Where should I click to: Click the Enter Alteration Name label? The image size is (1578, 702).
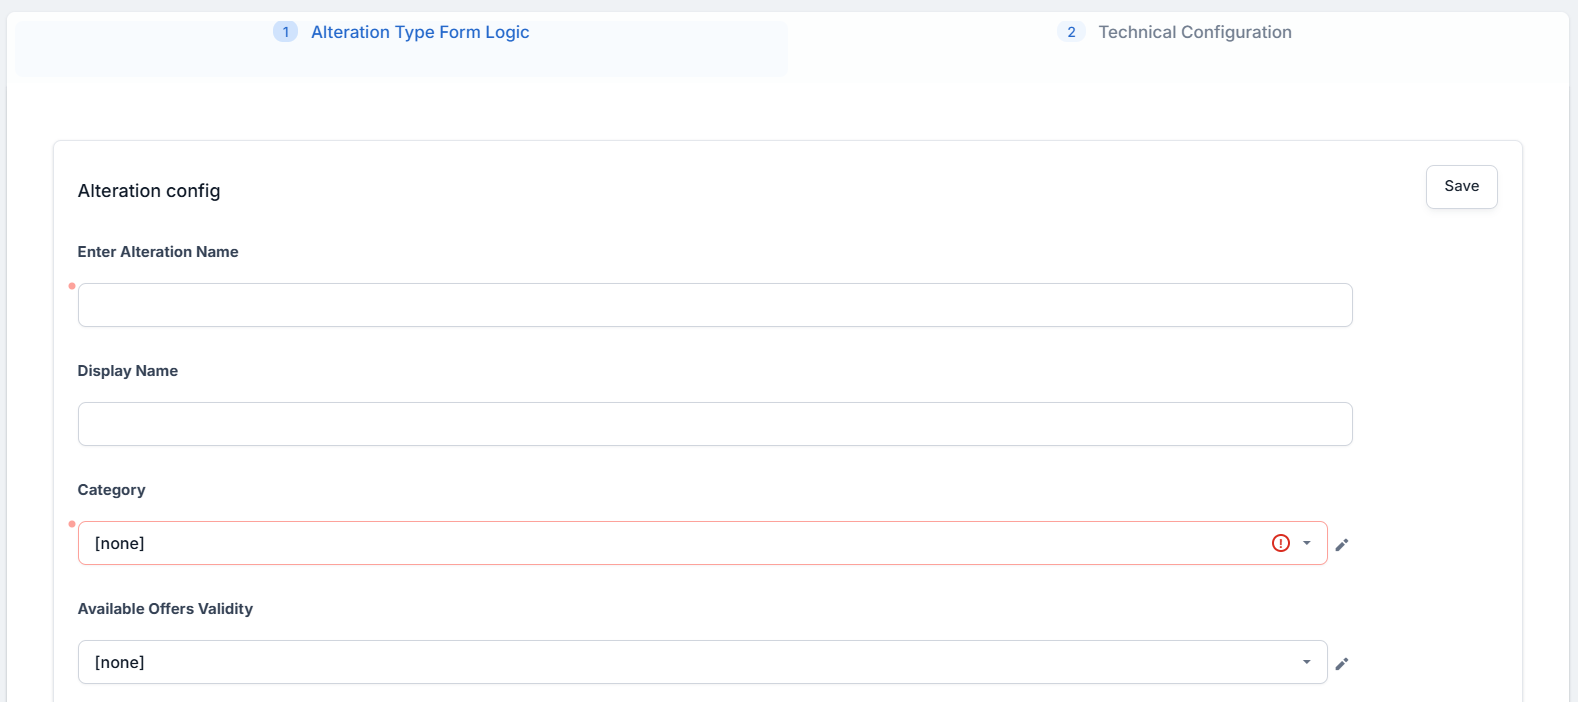click(x=158, y=252)
